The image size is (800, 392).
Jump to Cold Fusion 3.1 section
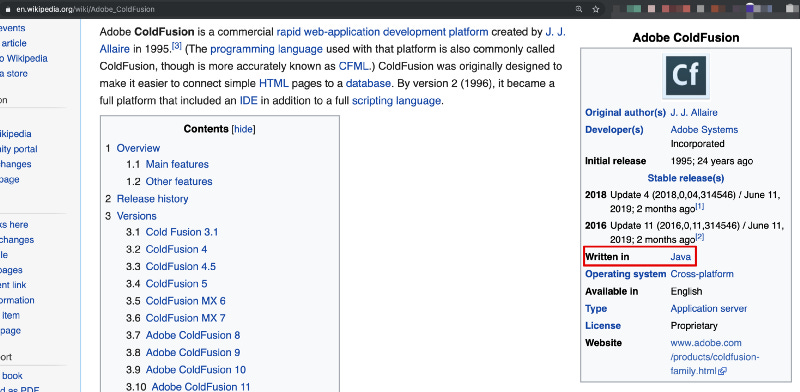click(182, 232)
